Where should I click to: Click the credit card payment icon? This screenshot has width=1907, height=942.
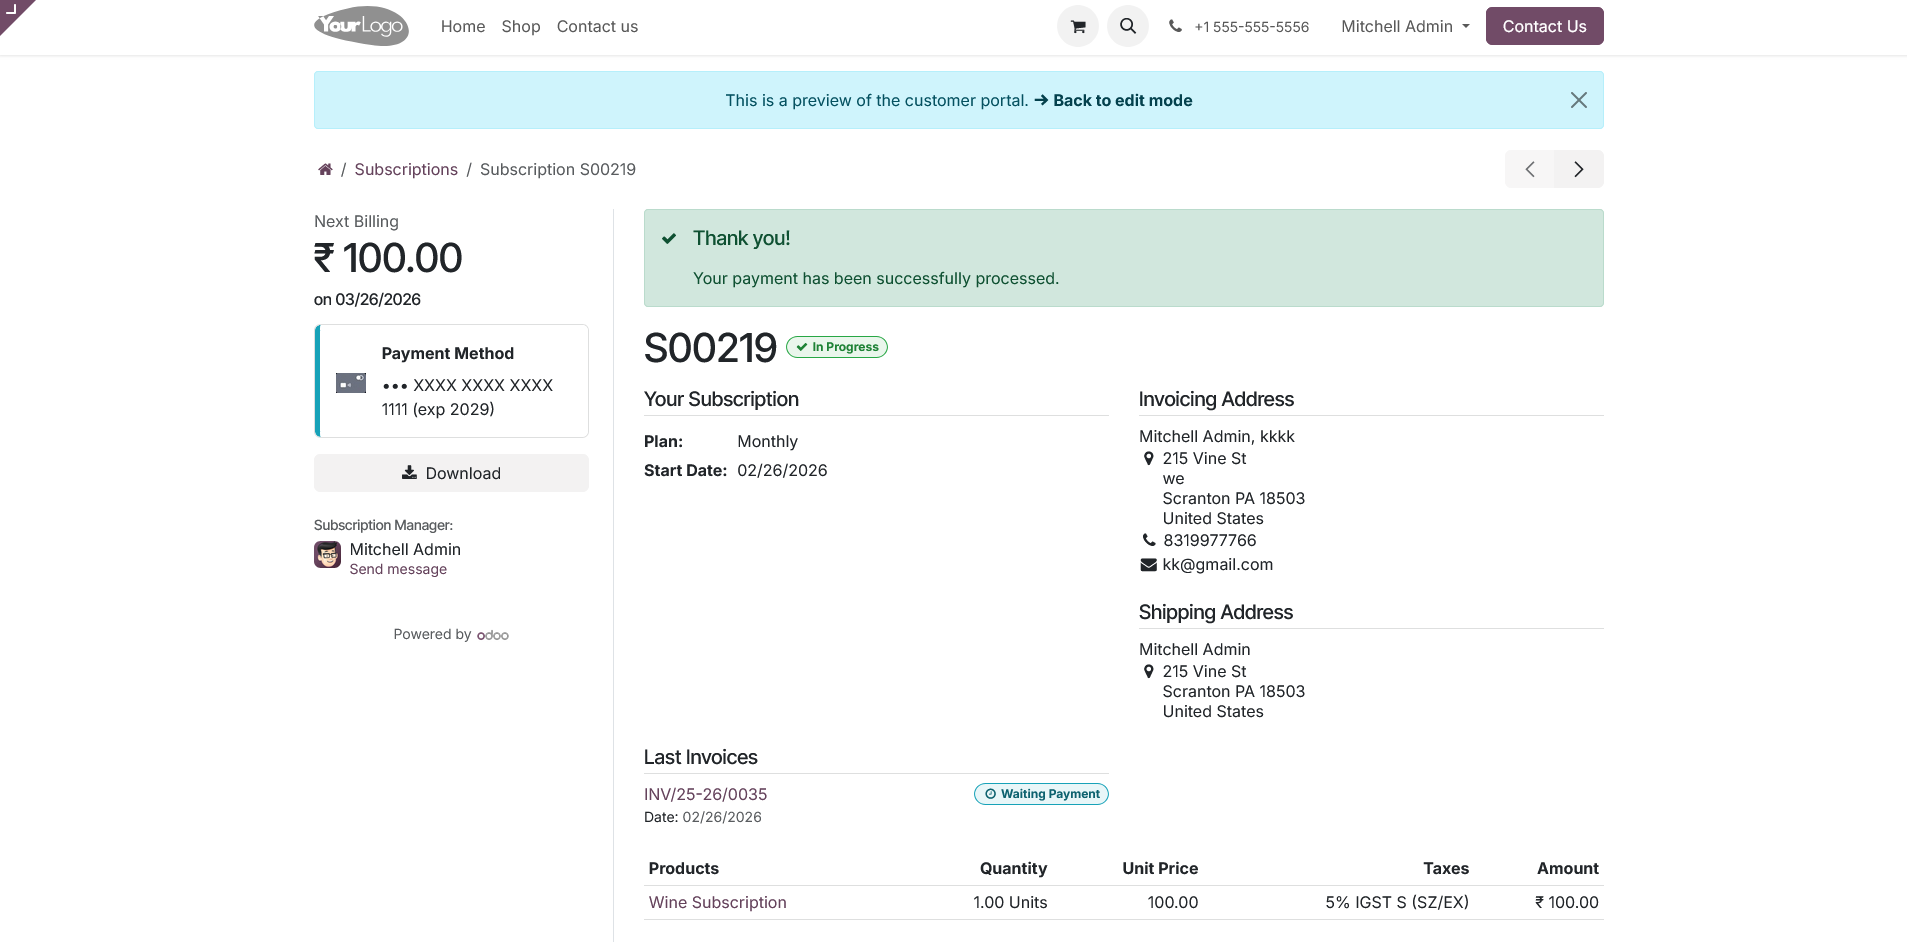(351, 383)
